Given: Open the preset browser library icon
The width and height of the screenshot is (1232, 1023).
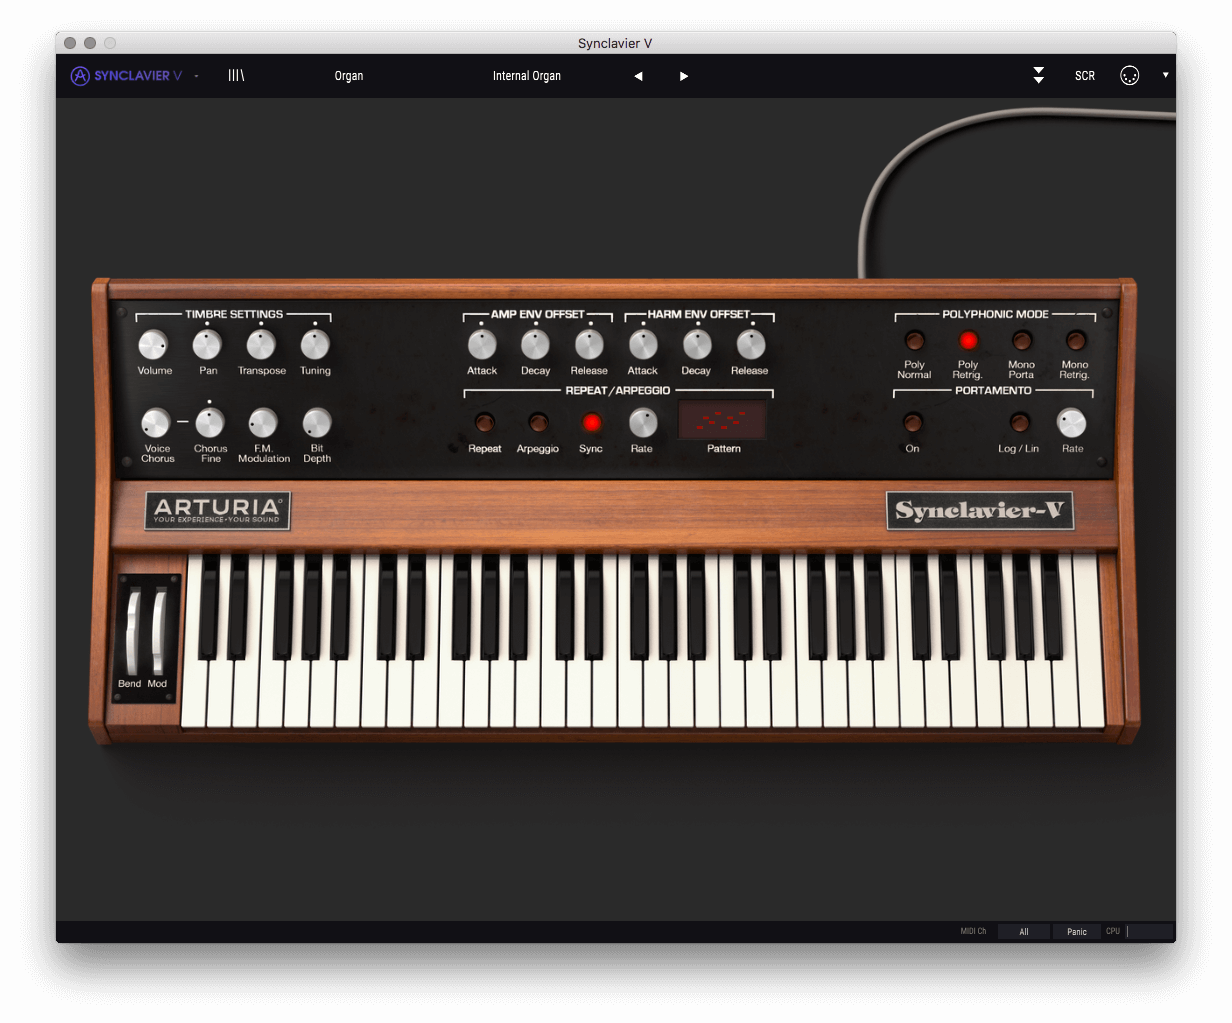Looking at the screenshot, I should pyautogui.click(x=236, y=76).
